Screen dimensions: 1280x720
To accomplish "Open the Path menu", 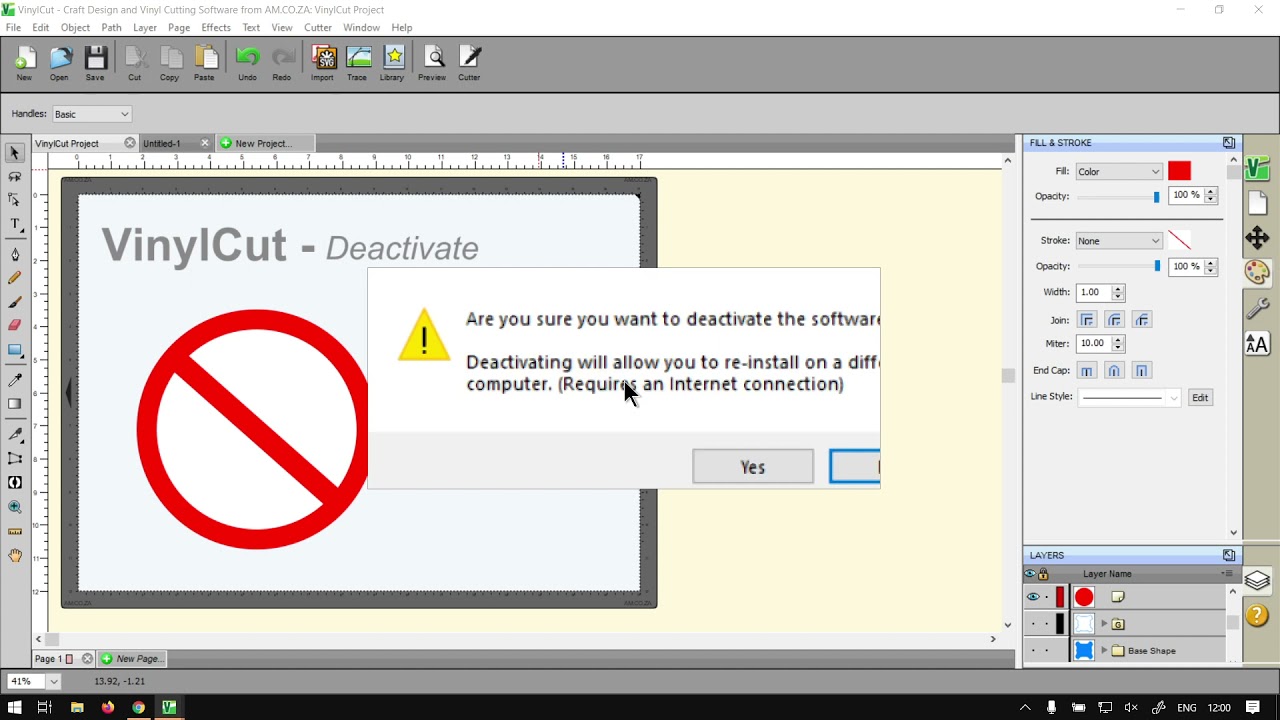I will [111, 27].
